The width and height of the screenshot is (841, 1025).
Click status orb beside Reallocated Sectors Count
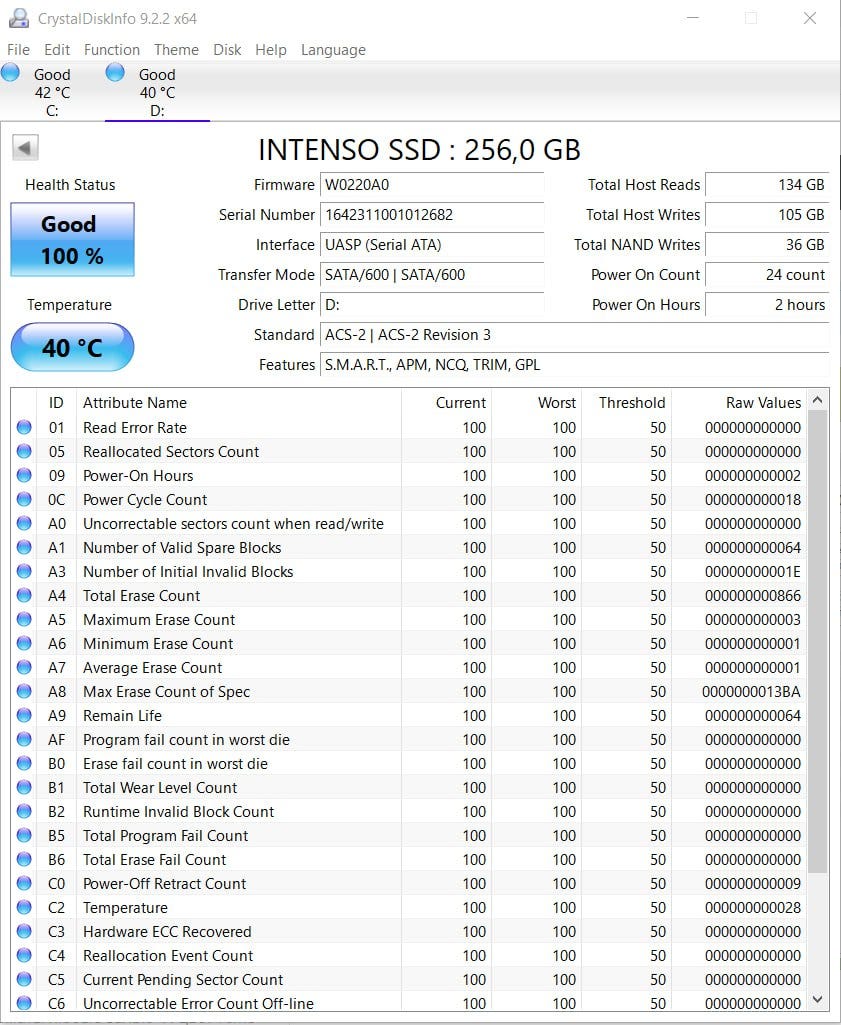click(24, 452)
